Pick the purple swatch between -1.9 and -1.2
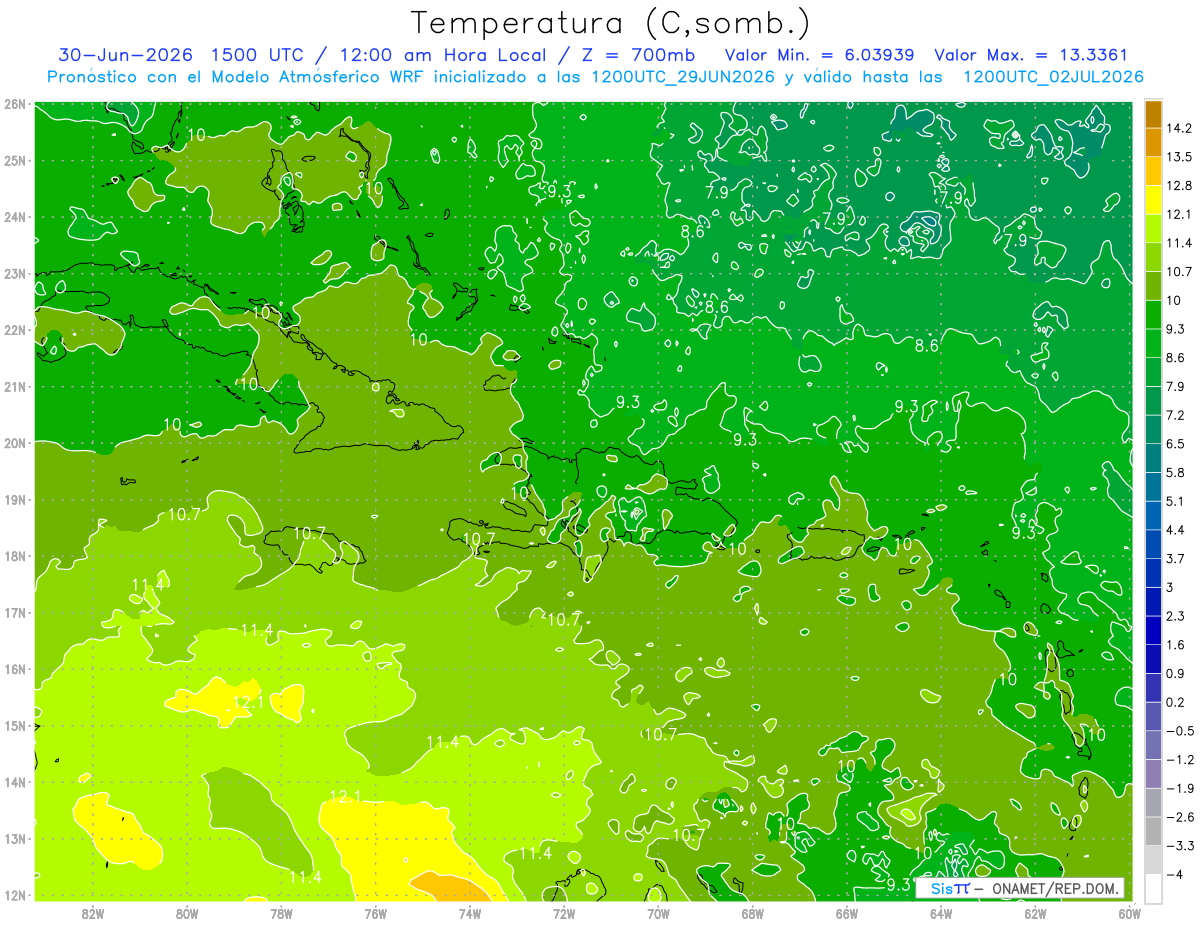The width and height of the screenshot is (1200, 927). [x=1153, y=773]
